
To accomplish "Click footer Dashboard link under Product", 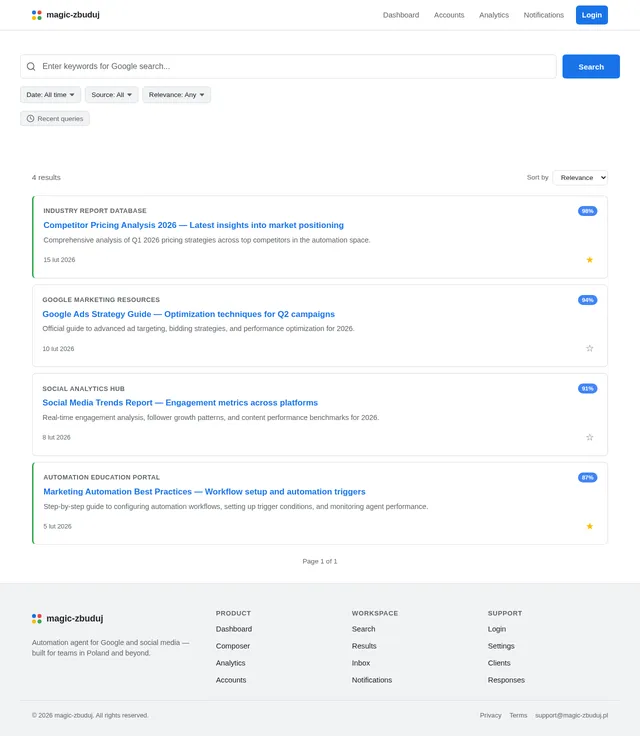I will click(234, 629).
